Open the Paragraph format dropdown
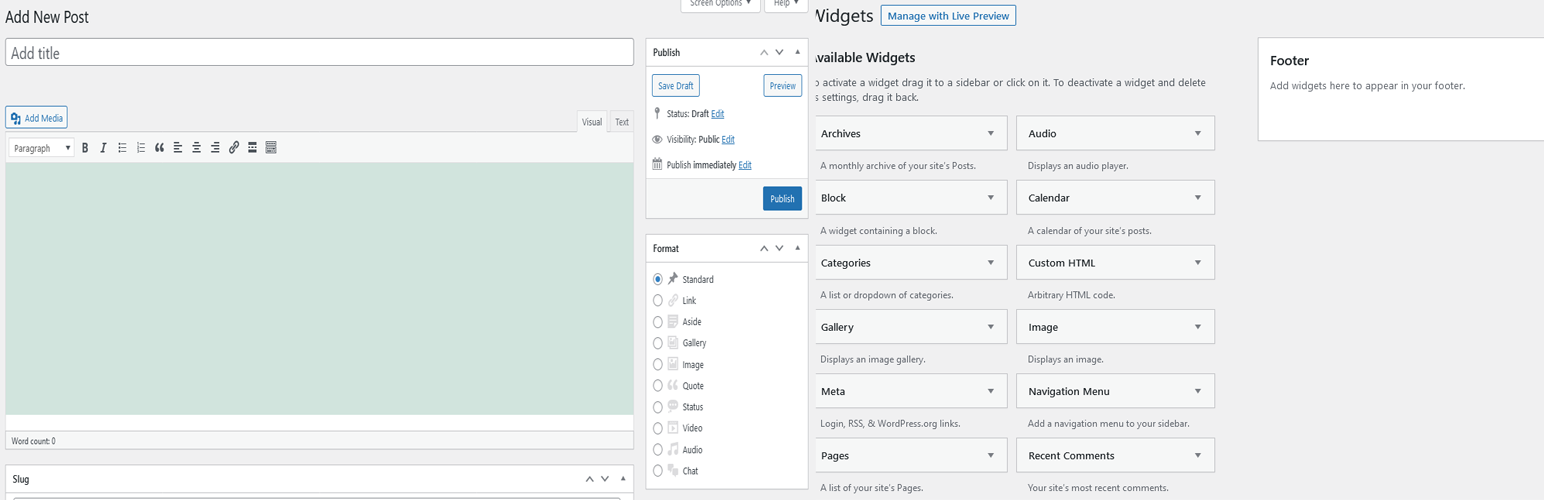Viewport: 1544px width, 500px height. tap(42, 148)
